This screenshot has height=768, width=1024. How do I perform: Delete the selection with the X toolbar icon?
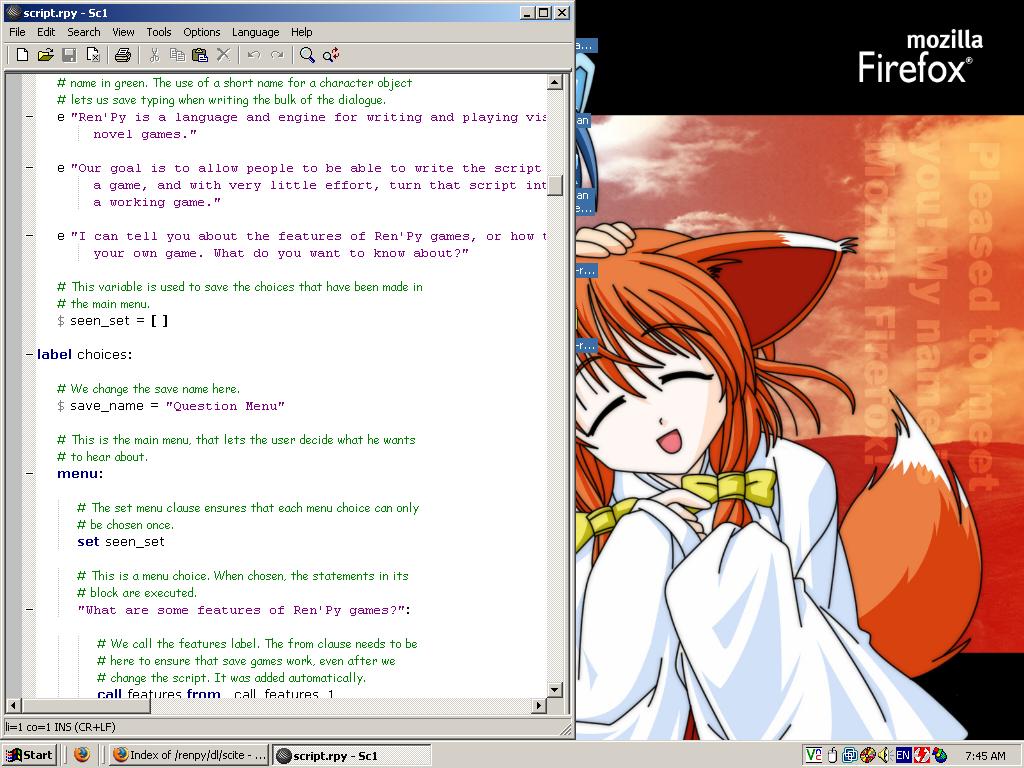[223, 55]
